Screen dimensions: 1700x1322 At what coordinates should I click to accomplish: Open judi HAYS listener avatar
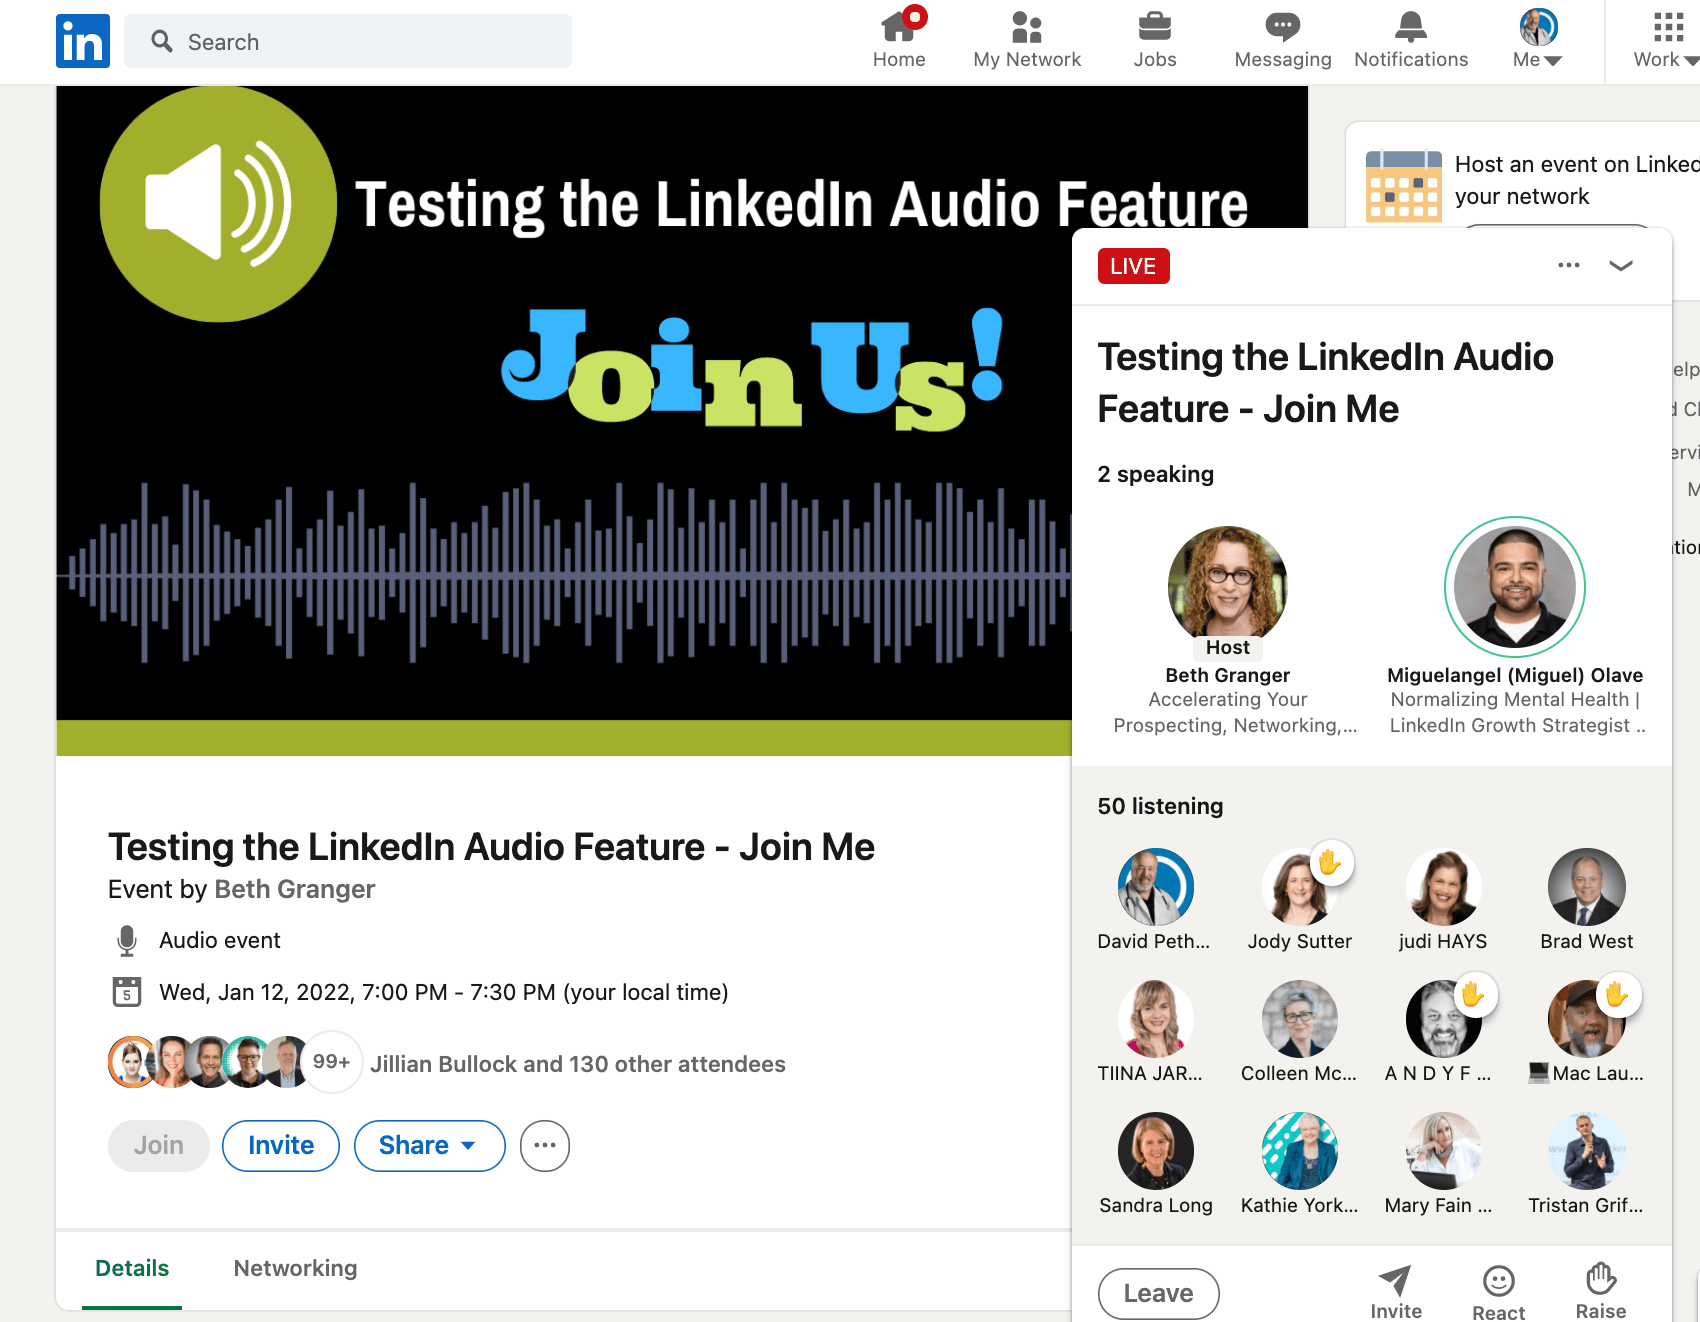pyautogui.click(x=1443, y=887)
